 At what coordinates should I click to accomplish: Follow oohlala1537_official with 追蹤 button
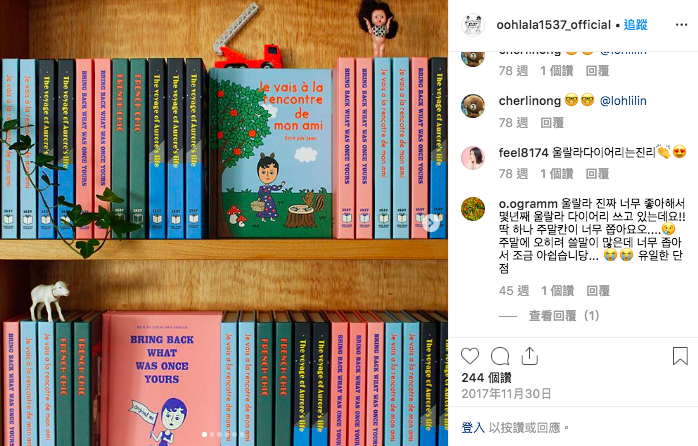coord(635,25)
